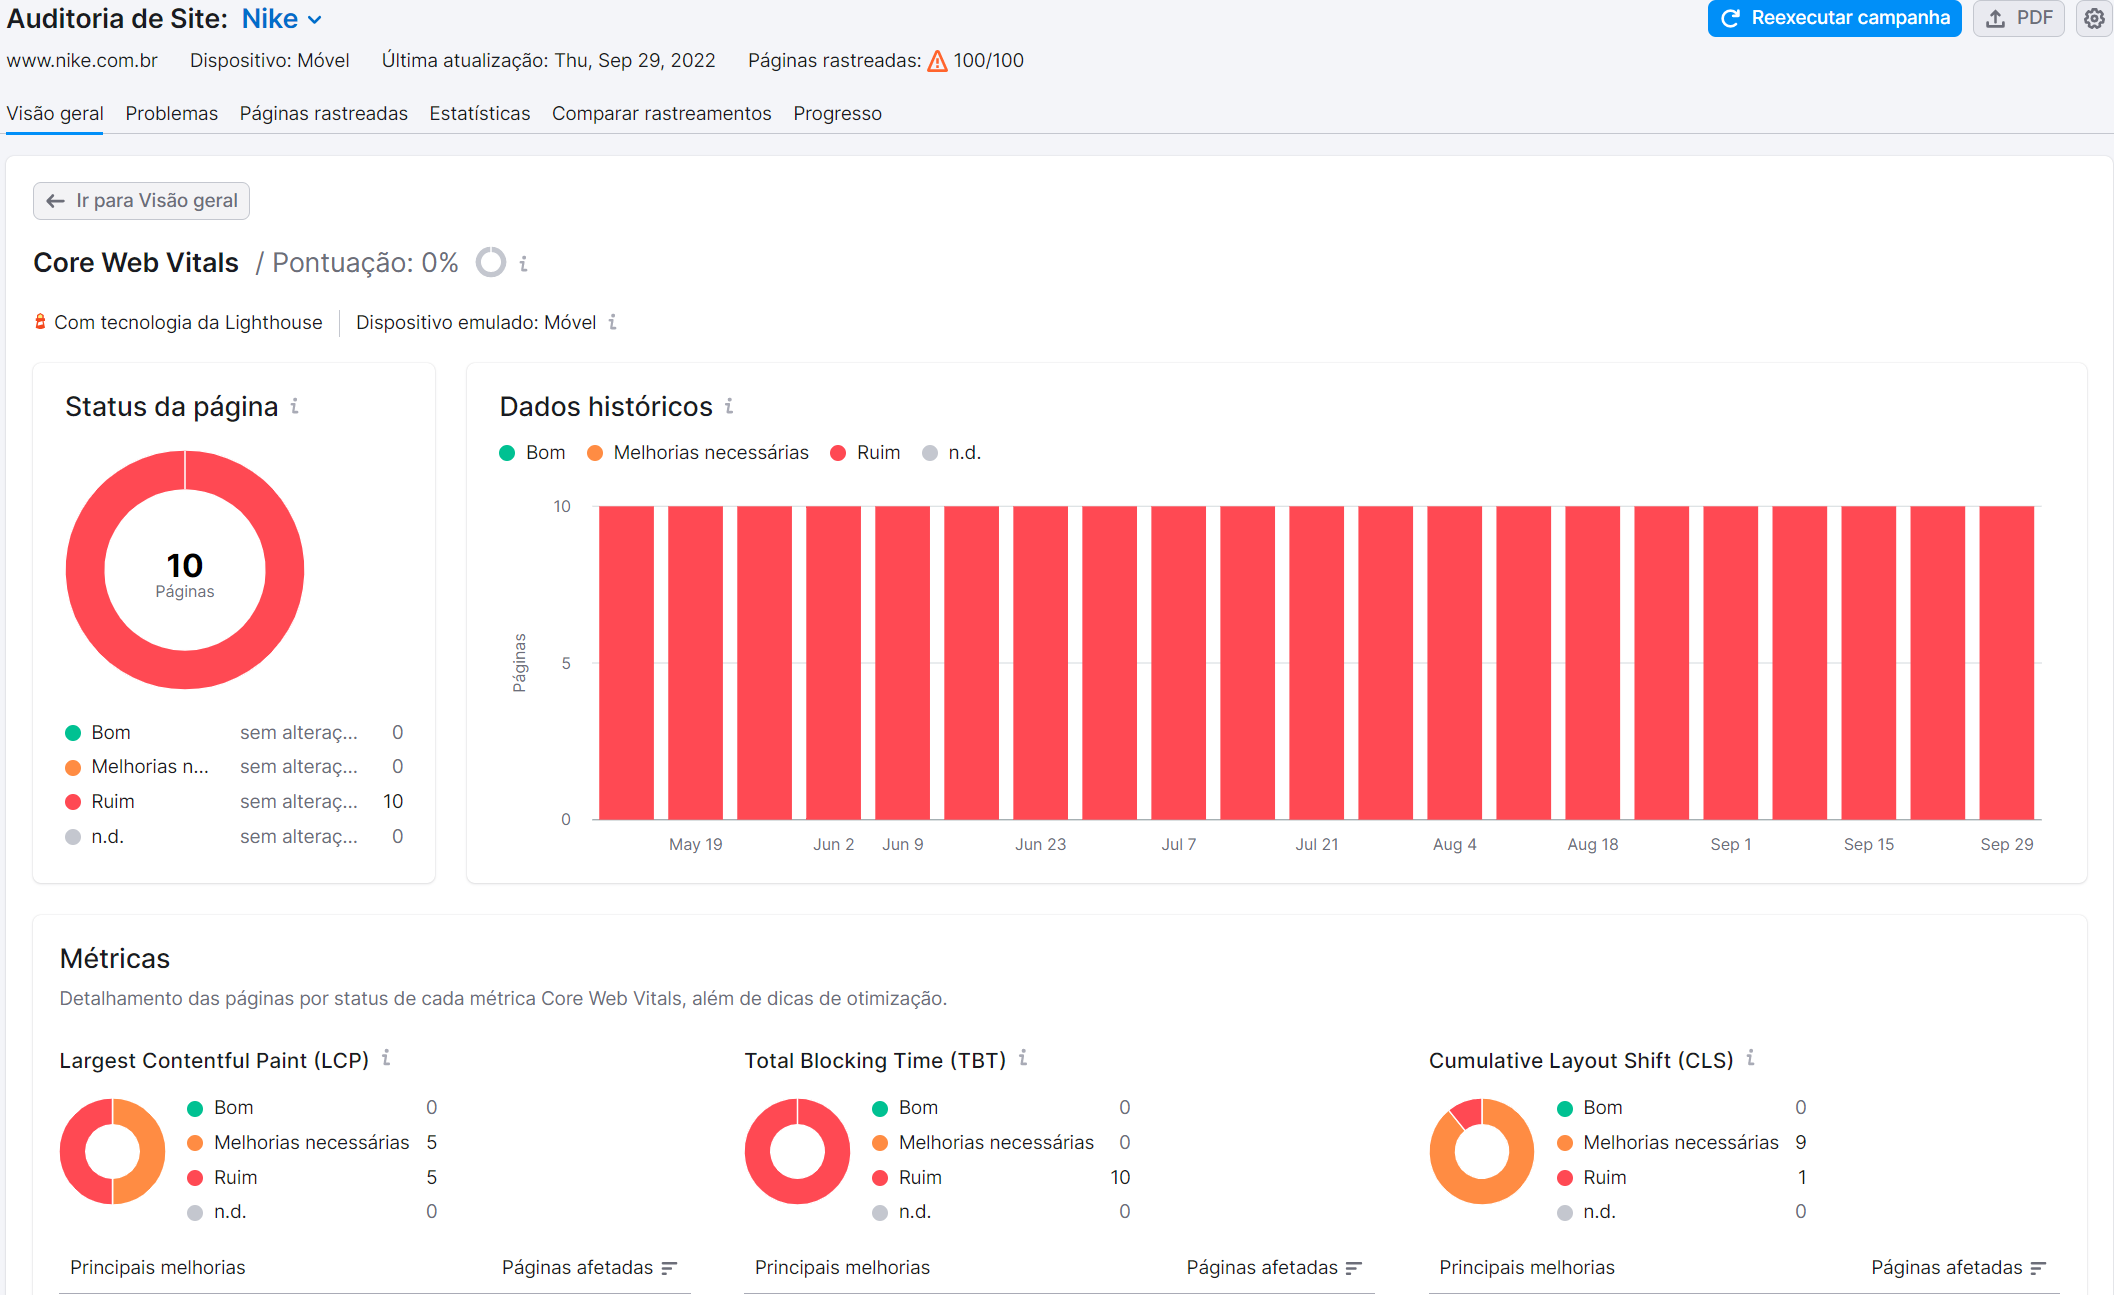The height and width of the screenshot is (1295, 2114).
Task: Click the info icon beside Dados históricos
Action: [x=729, y=407]
